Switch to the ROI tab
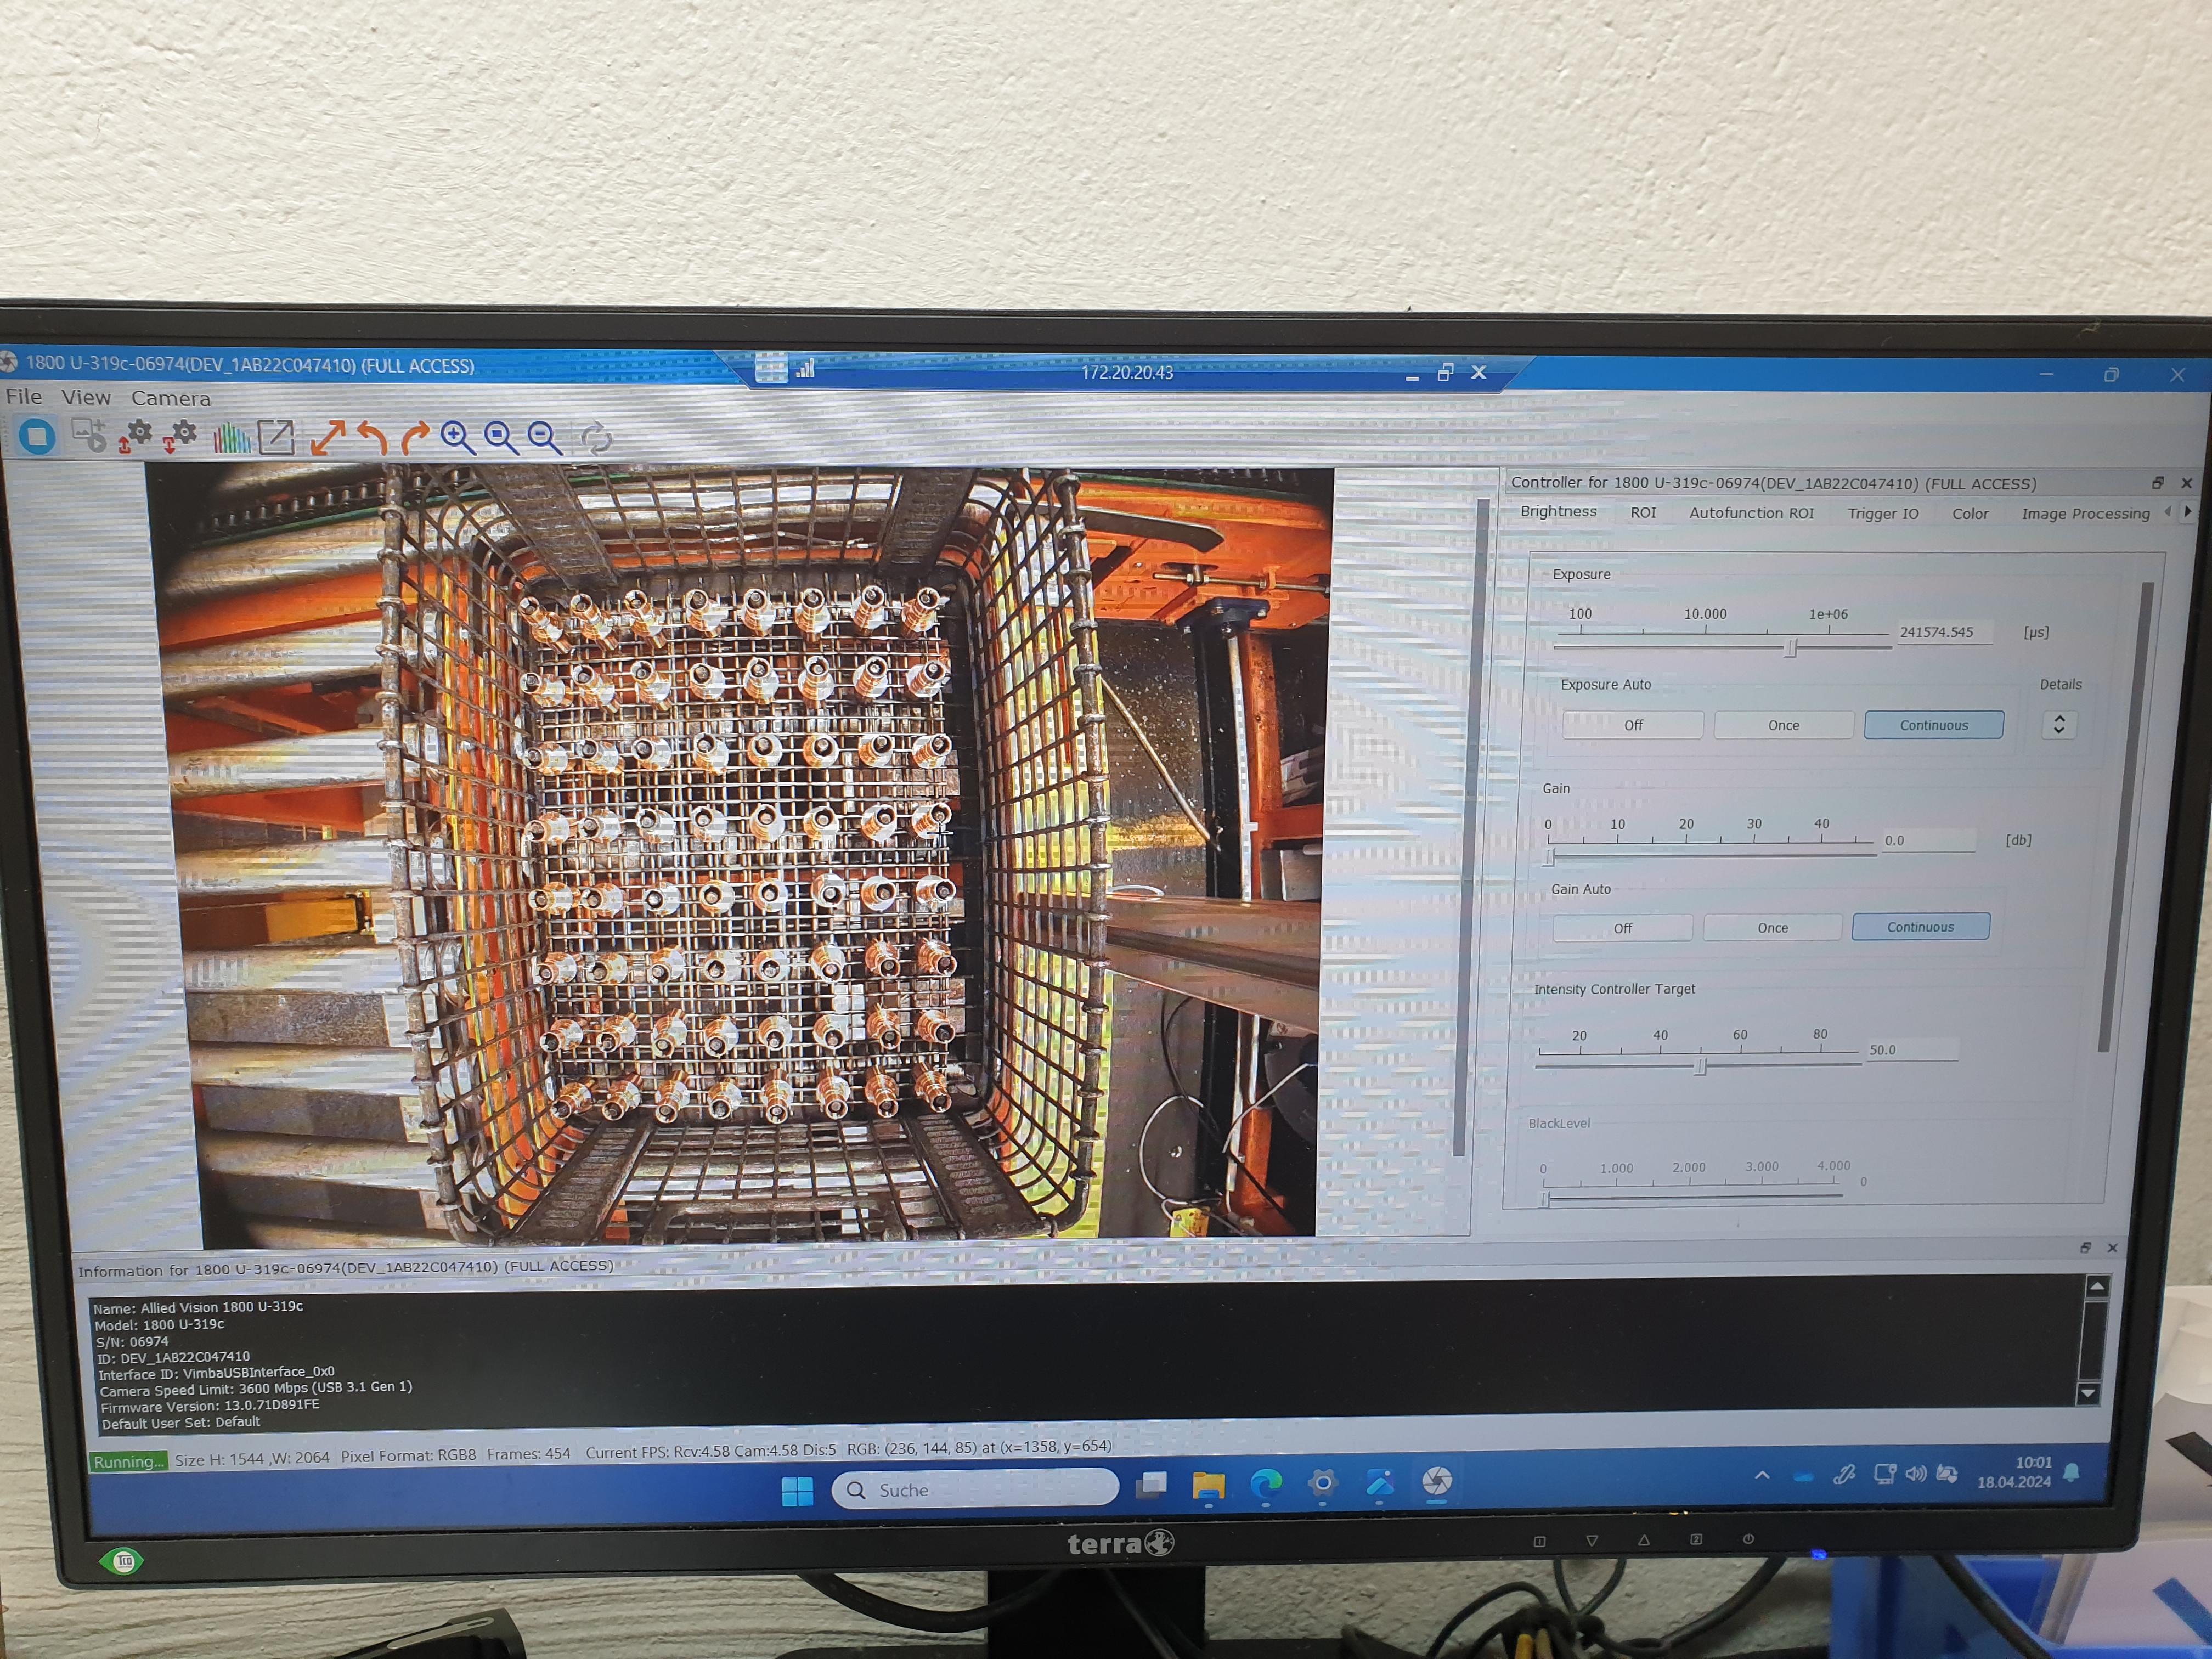Viewport: 2212px width, 1659px height. (x=1643, y=512)
